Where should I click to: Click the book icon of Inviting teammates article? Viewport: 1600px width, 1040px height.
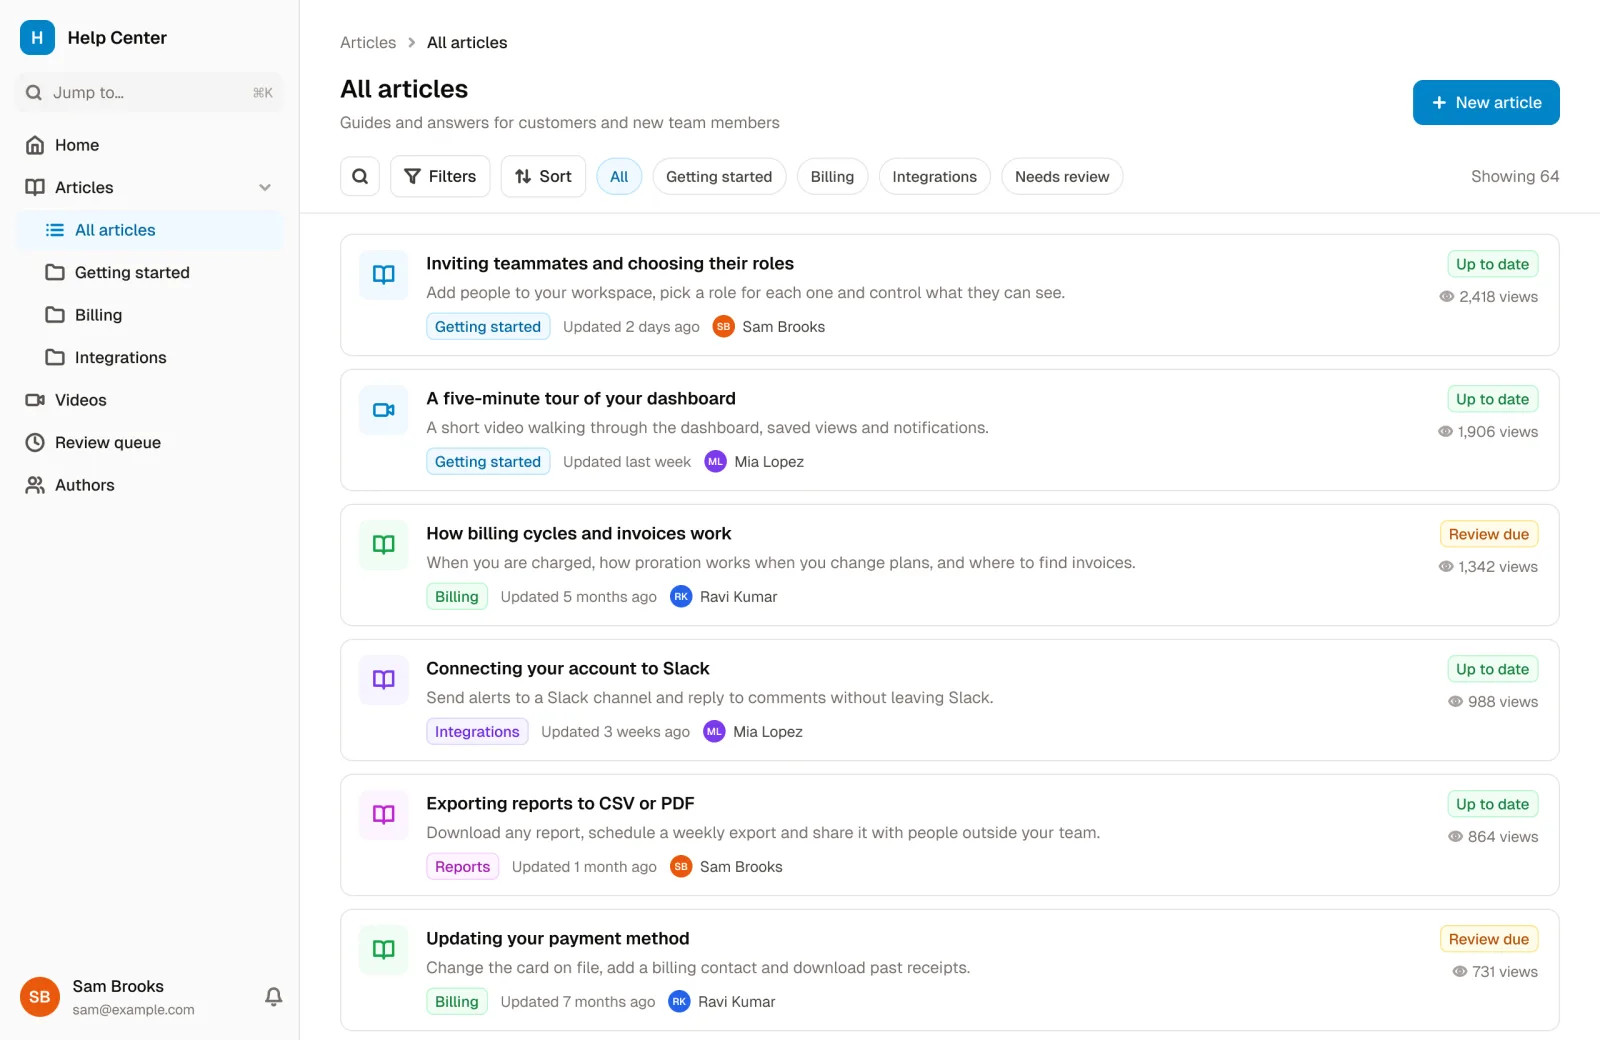384,274
